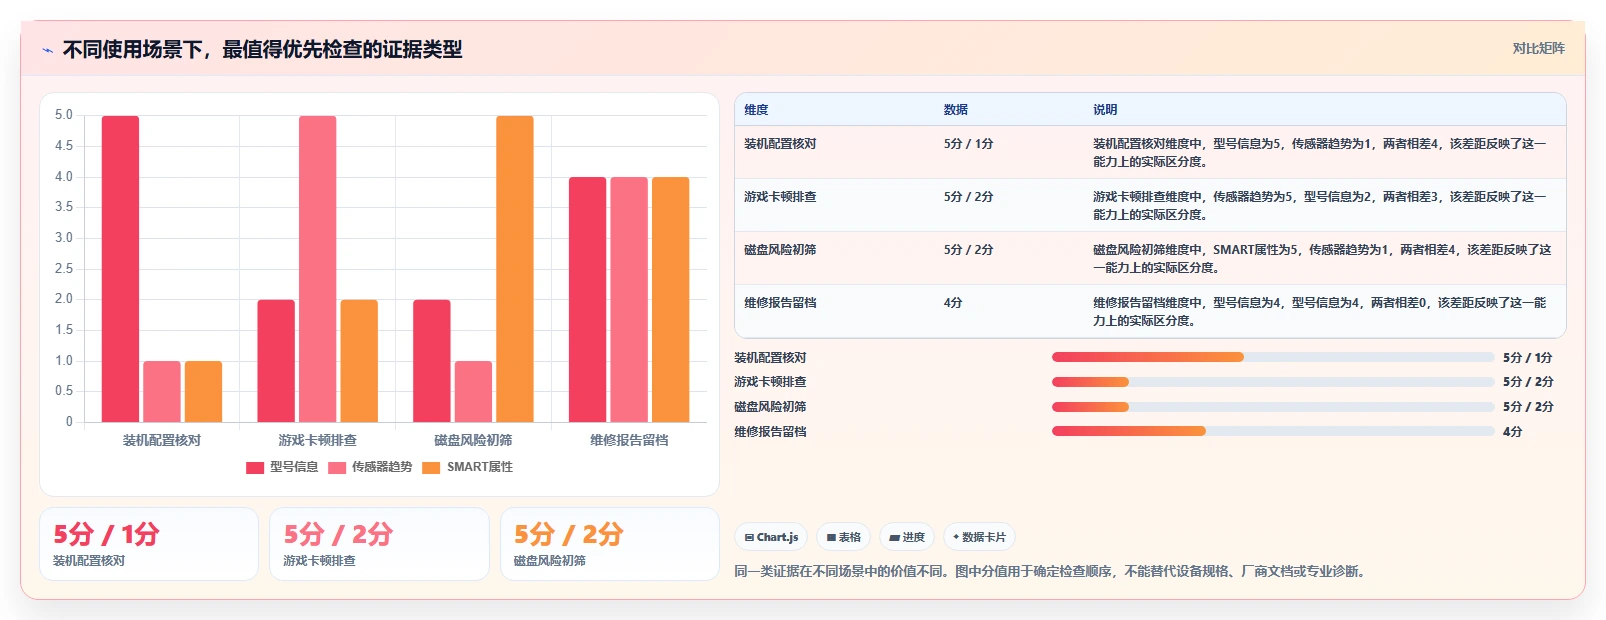The width and height of the screenshot is (1606, 620).
Task: Click the description text in 游戏卡顿排查 table row
Action: point(1320,206)
